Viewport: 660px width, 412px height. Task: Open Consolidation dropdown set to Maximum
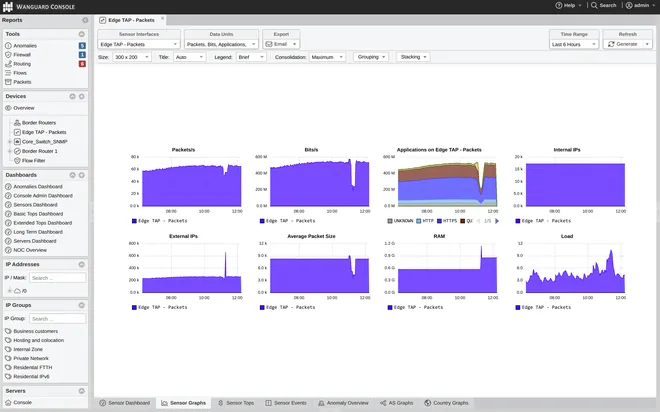(x=327, y=57)
